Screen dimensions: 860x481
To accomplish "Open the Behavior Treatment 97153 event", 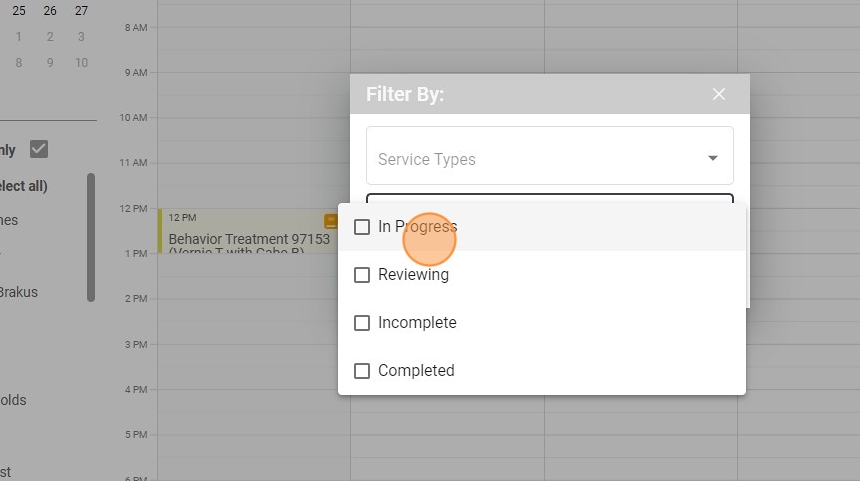I will click(248, 239).
